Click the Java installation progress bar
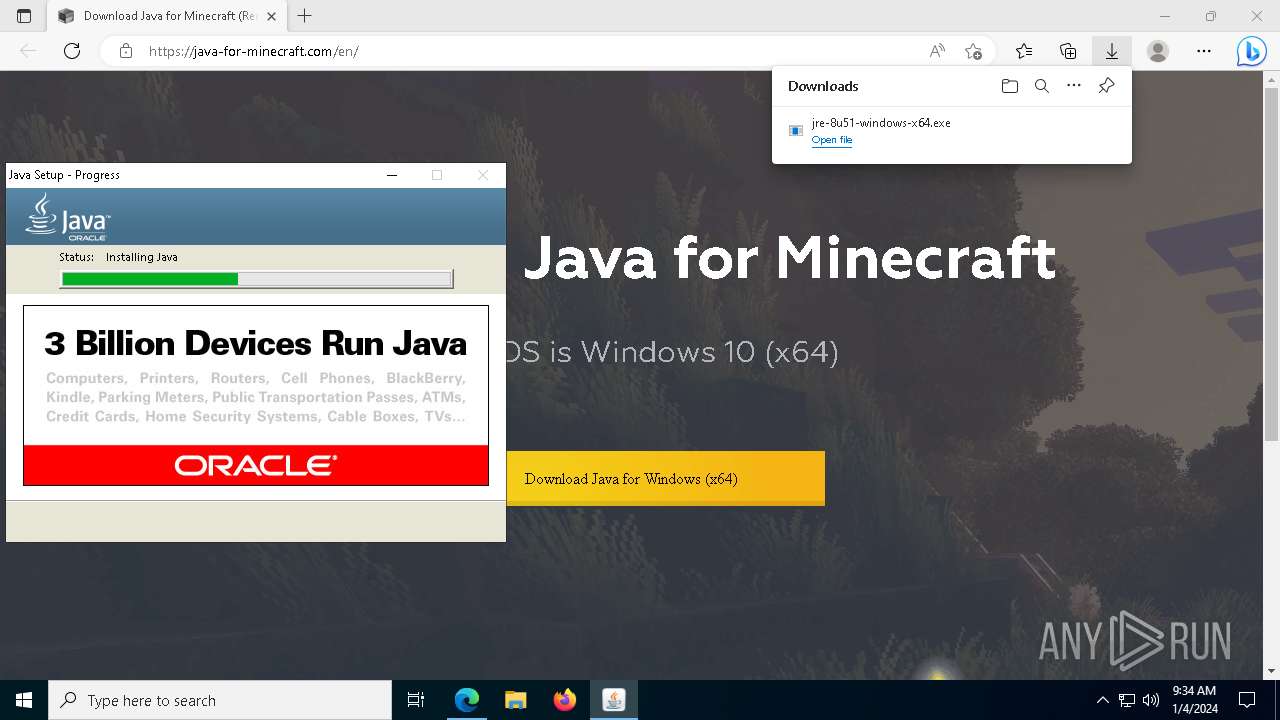Screen dimensions: 1280x720 (x=257, y=279)
